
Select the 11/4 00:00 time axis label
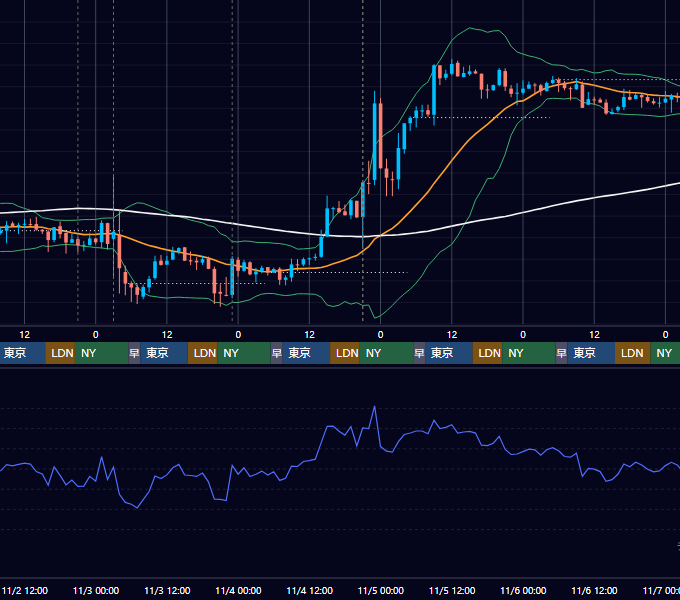[238, 590]
